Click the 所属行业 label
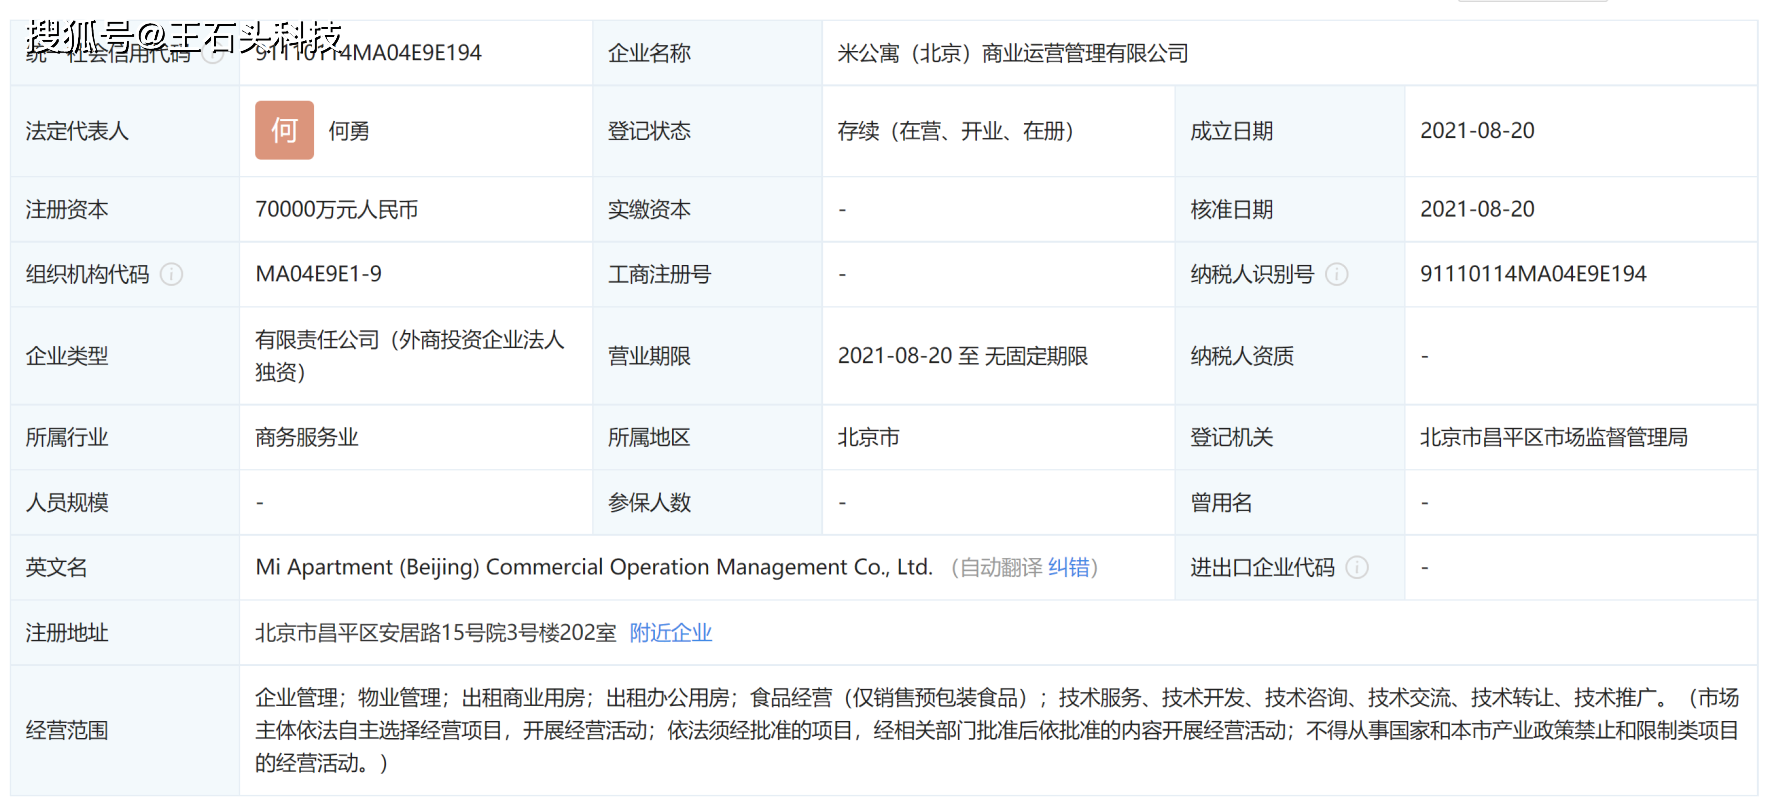Image resolution: width=1768 pixels, height=808 pixels. (x=67, y=437)
